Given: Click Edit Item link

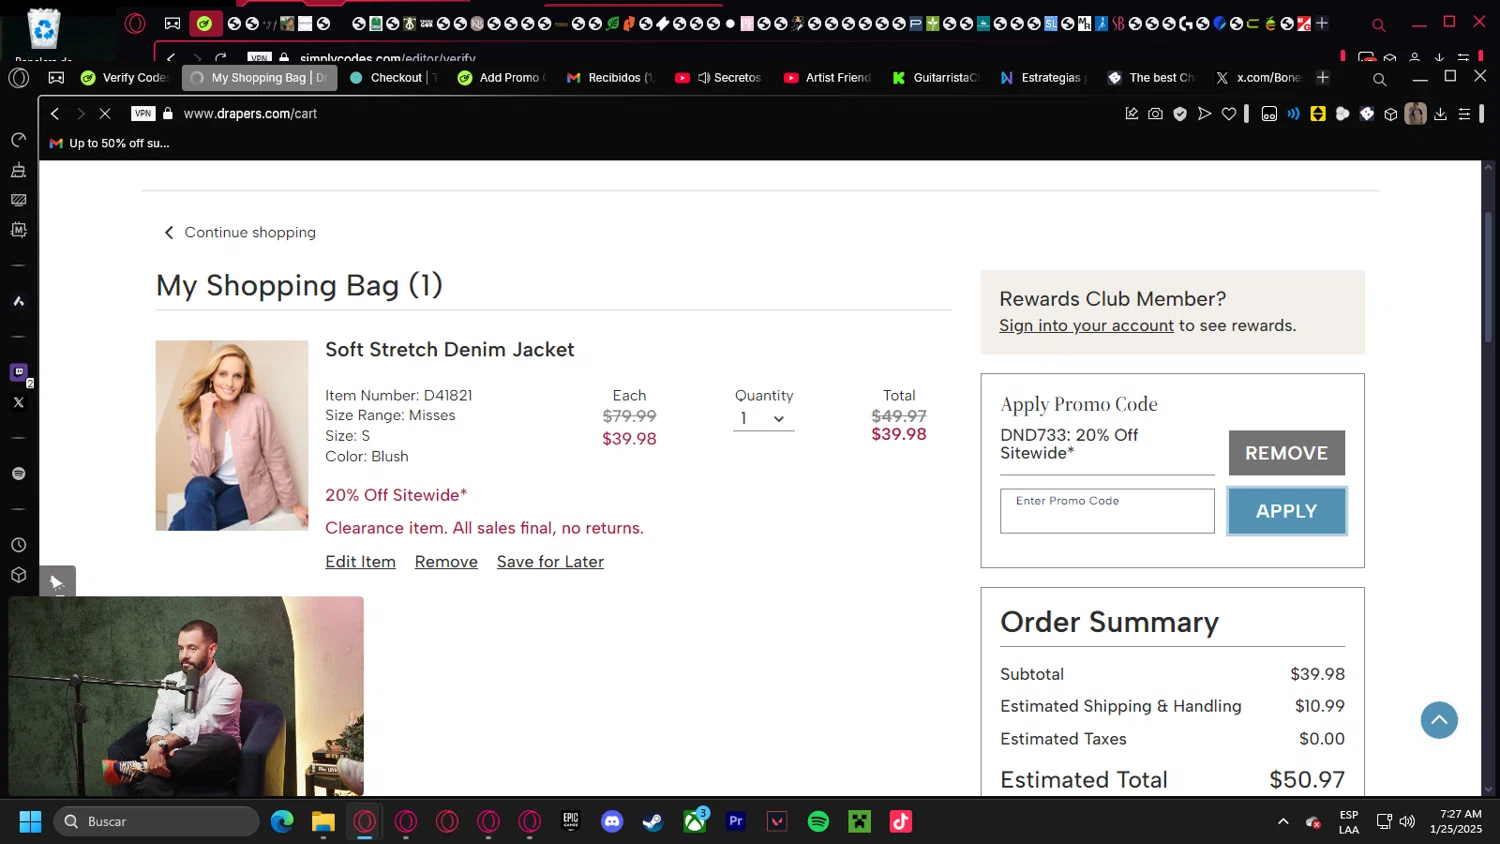Looking at the screenshot, I should pos(360,562).
